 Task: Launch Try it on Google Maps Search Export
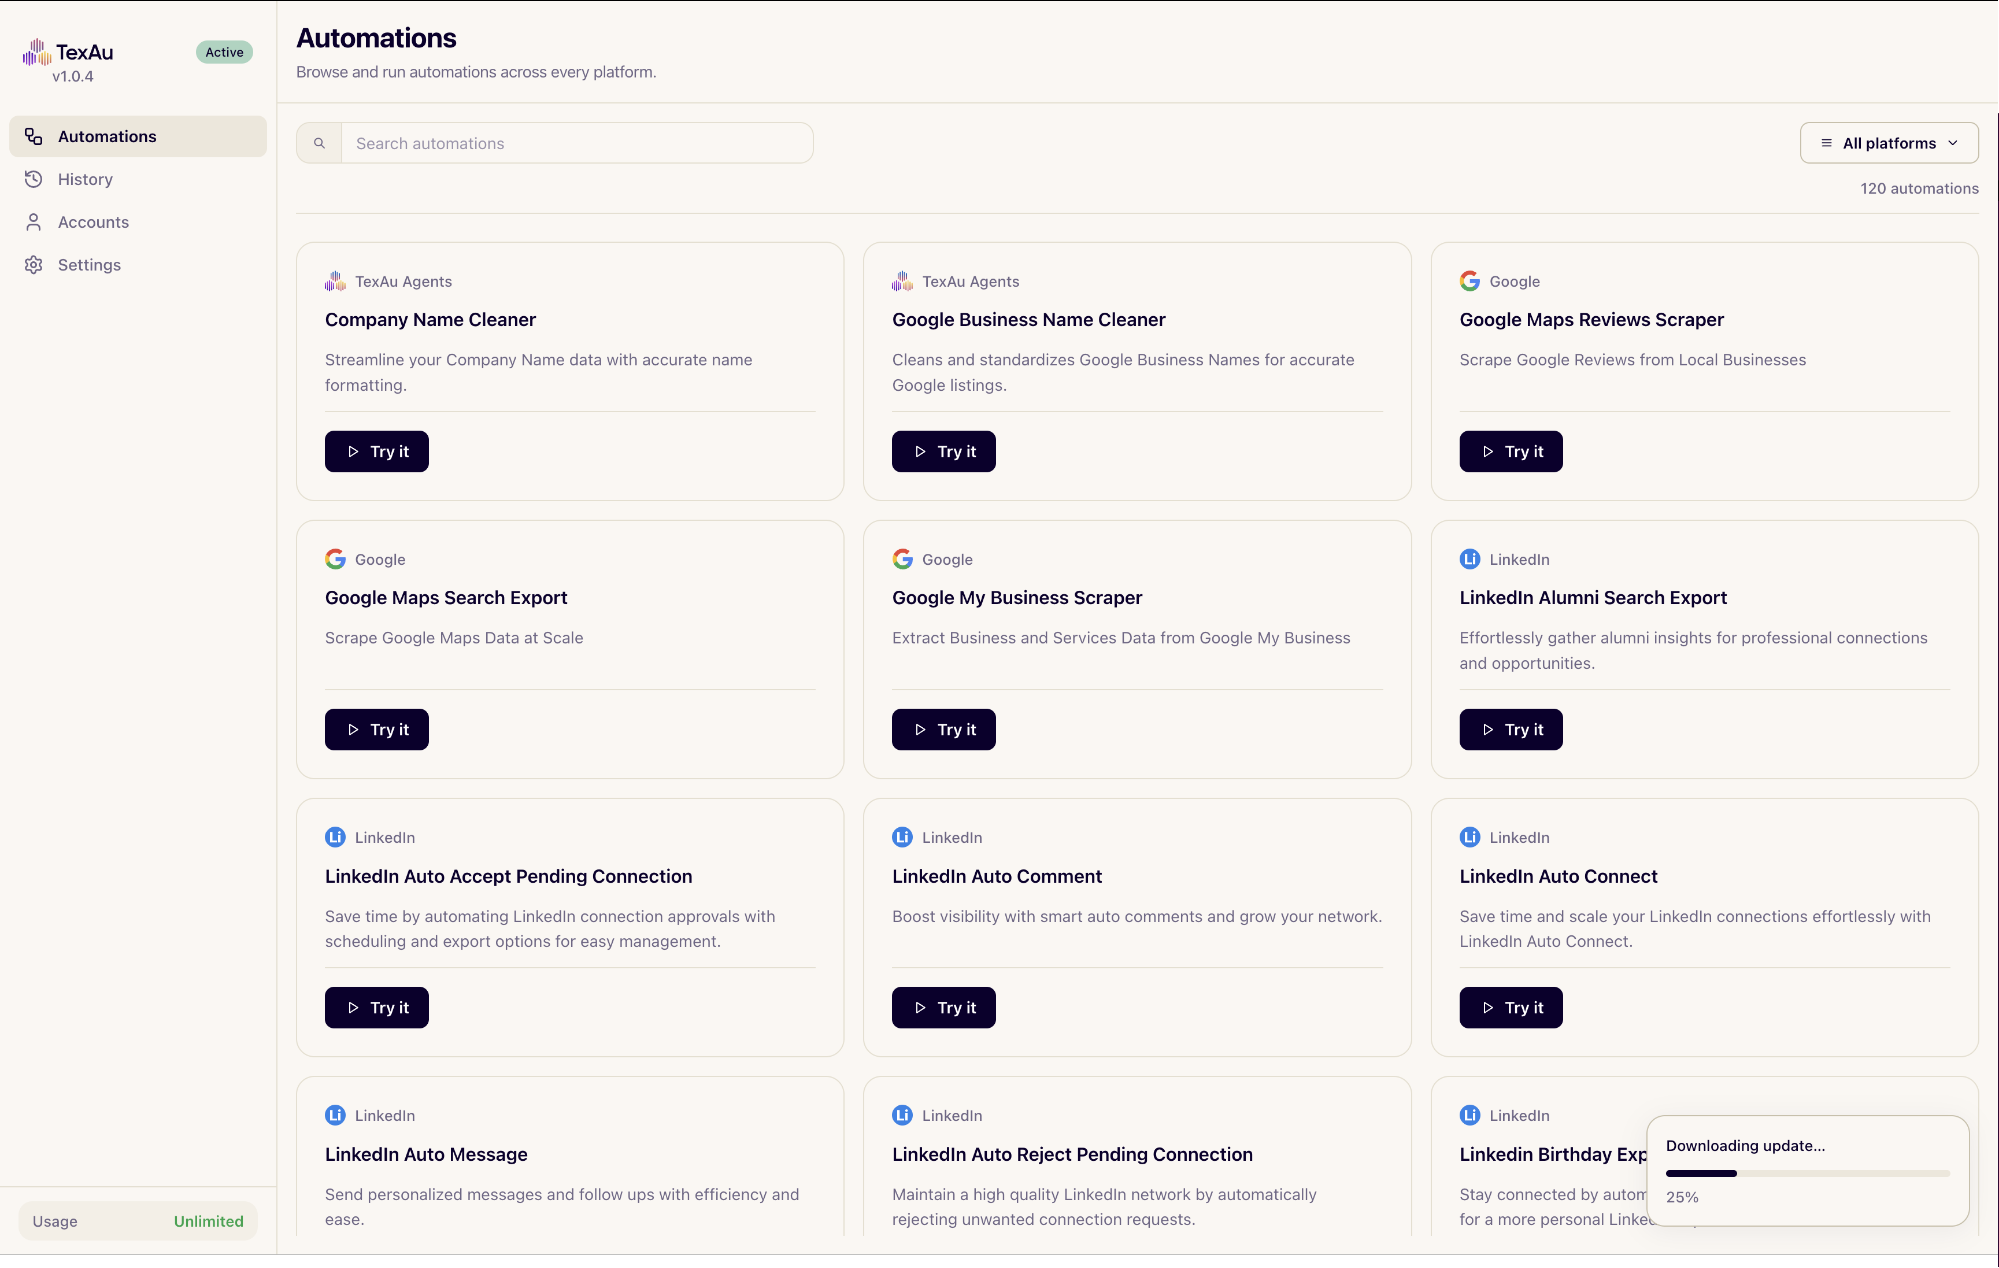[377, 730]
